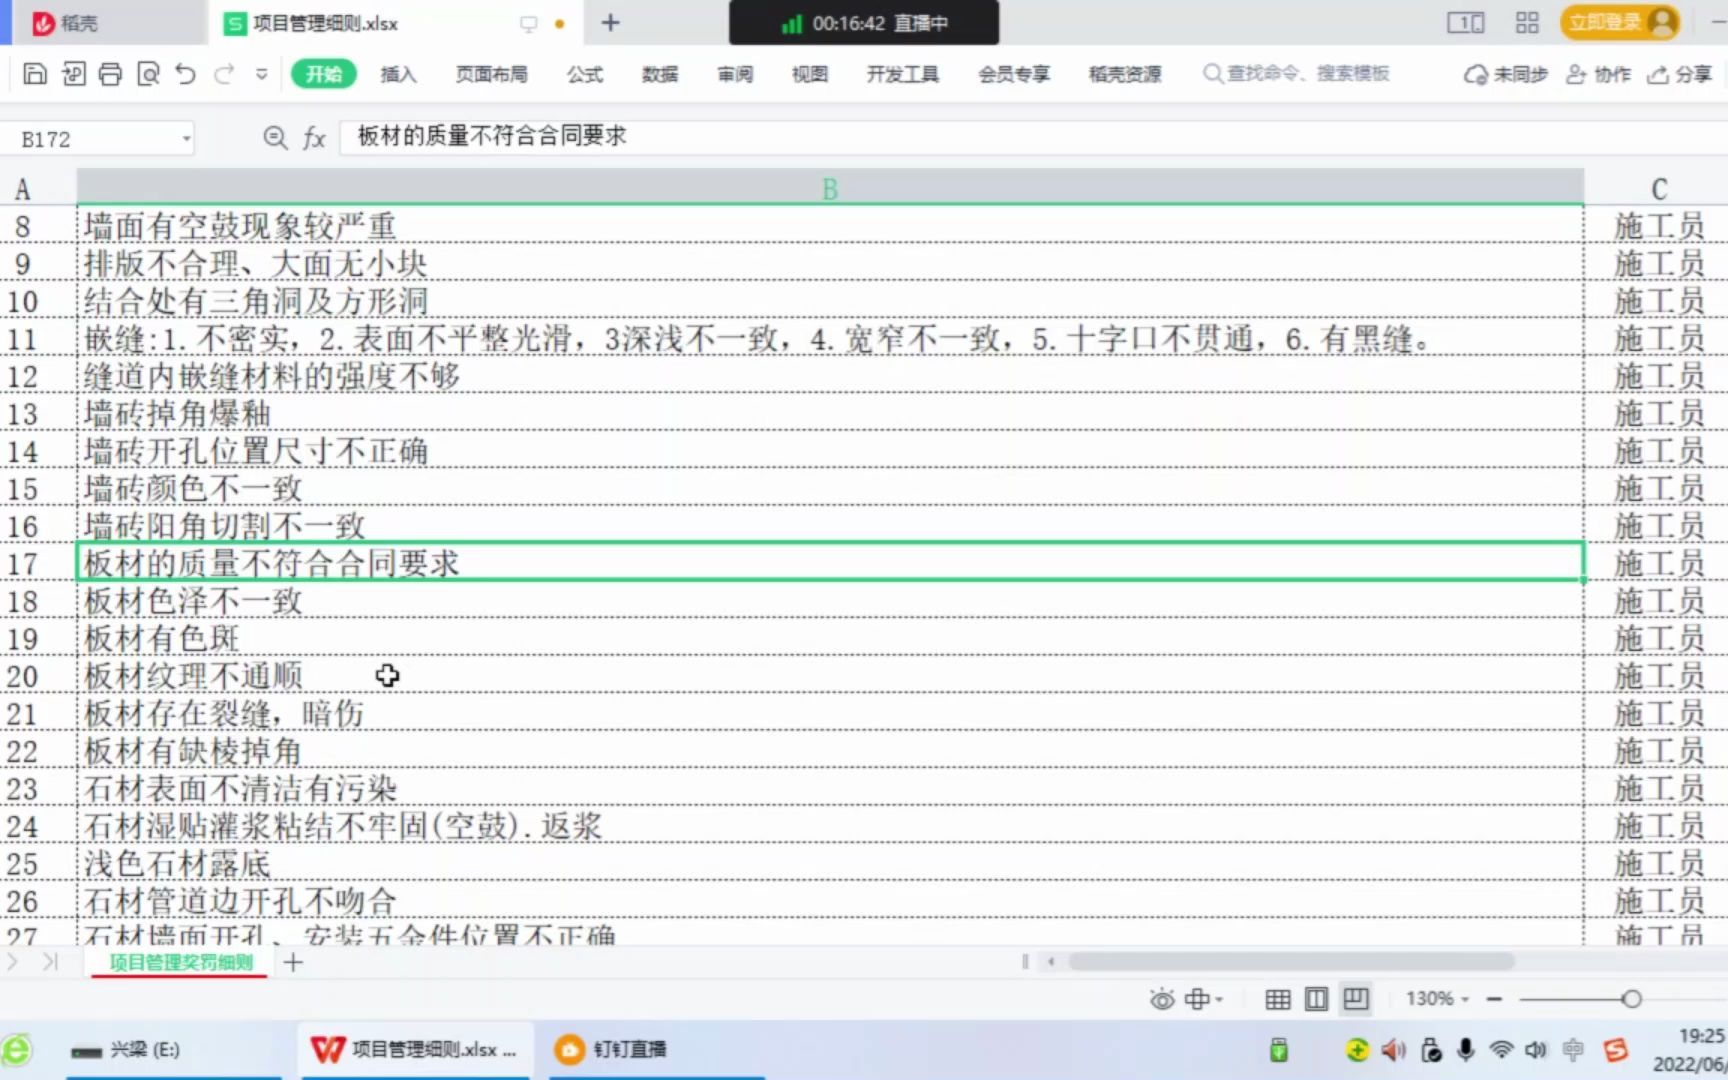1728x1080 pixels.
Task: Click the Name Box showing B172
Action: click(95, 139)
